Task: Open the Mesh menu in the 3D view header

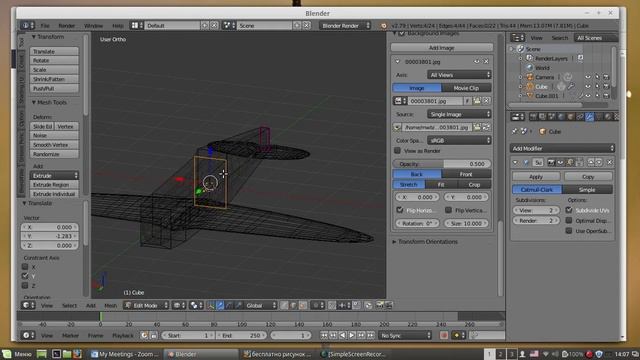Action: 110,305
